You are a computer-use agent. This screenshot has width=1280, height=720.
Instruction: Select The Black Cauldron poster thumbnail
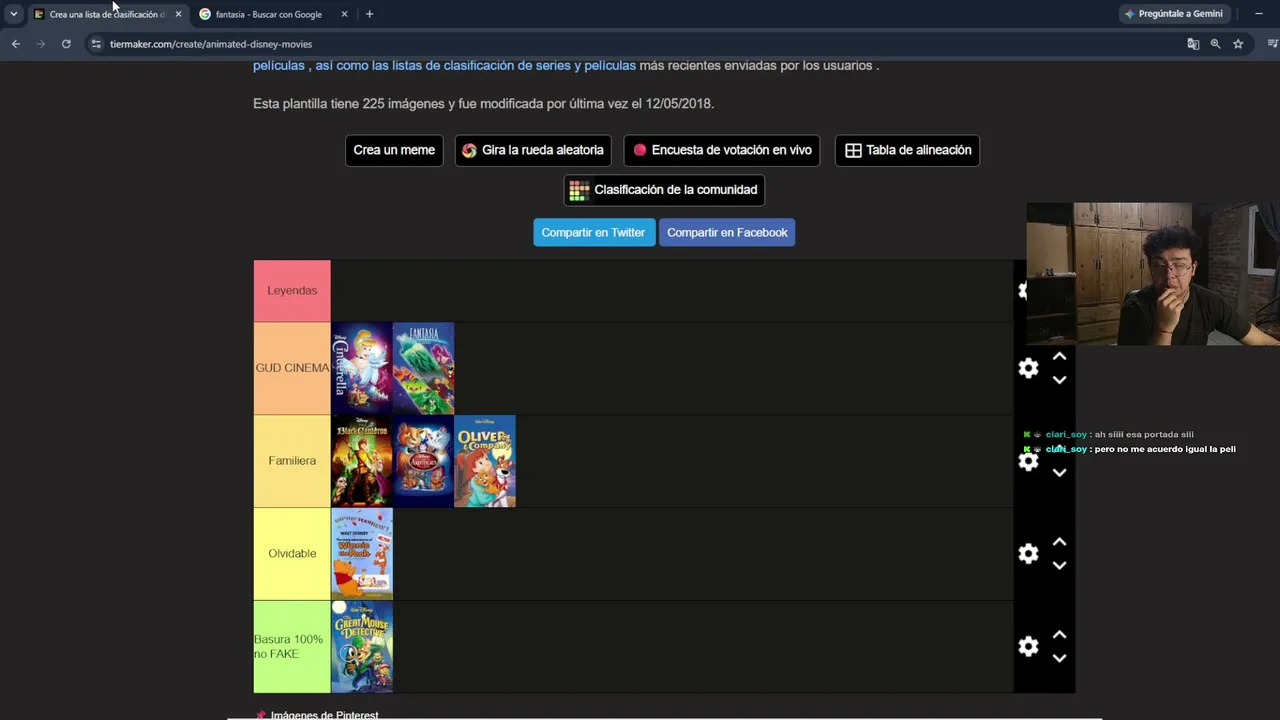(362, 461)
